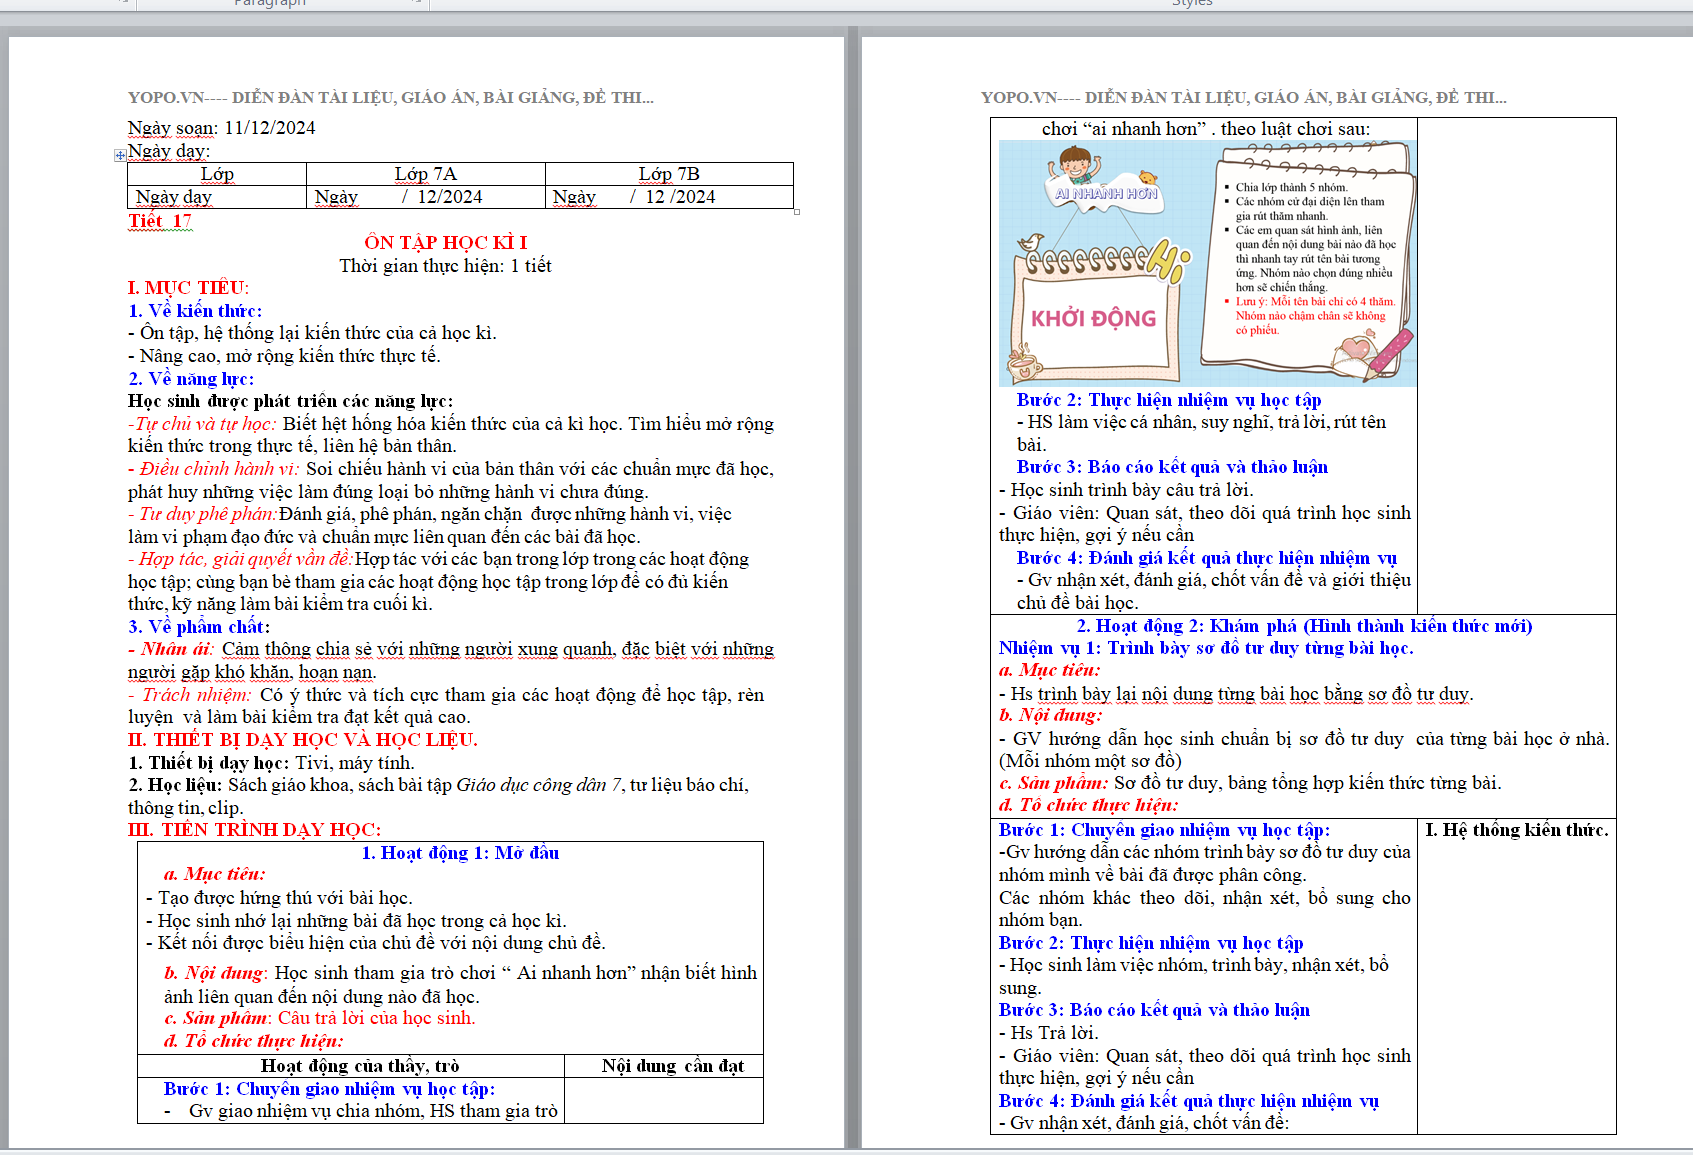This screenshot has width=1693, height=1155.
Task: Click the "Nội dung cần đạt" column header
Action: point(672,1066)
